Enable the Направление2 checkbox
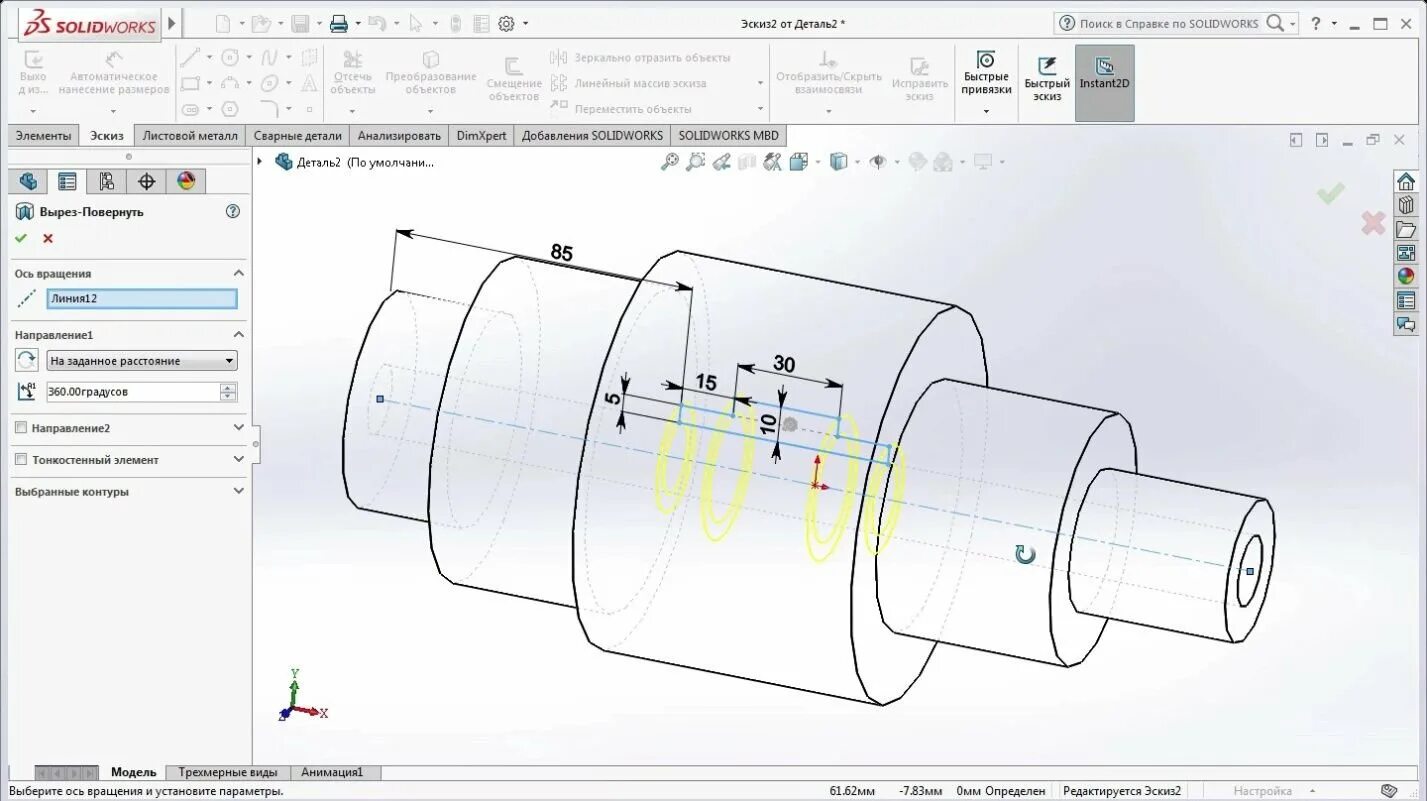 tap(21, 428)
